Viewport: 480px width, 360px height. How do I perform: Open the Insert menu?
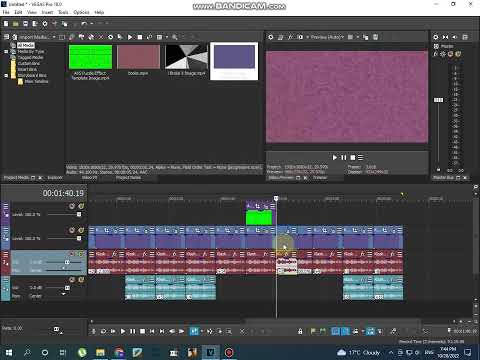coord(47,12)
